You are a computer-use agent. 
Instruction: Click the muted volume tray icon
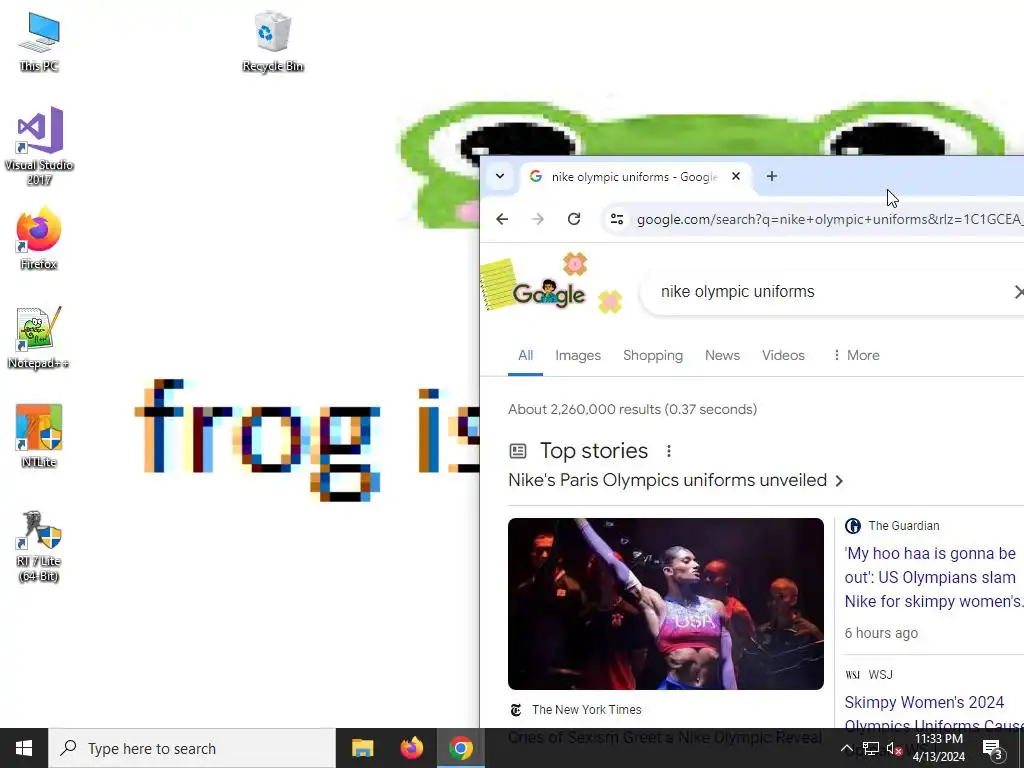pos(895,749)
